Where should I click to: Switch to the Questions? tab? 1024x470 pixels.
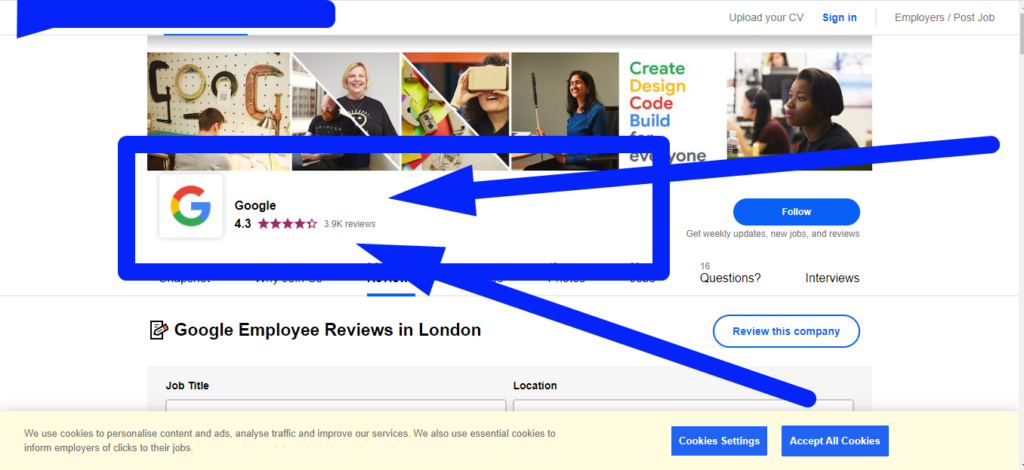730,277
